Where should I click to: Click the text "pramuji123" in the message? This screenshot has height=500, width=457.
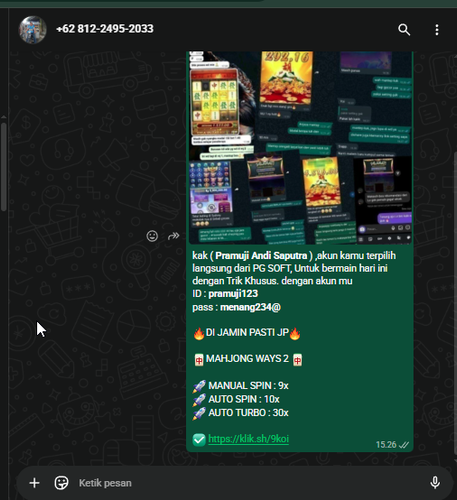click(x=233, y=294)
